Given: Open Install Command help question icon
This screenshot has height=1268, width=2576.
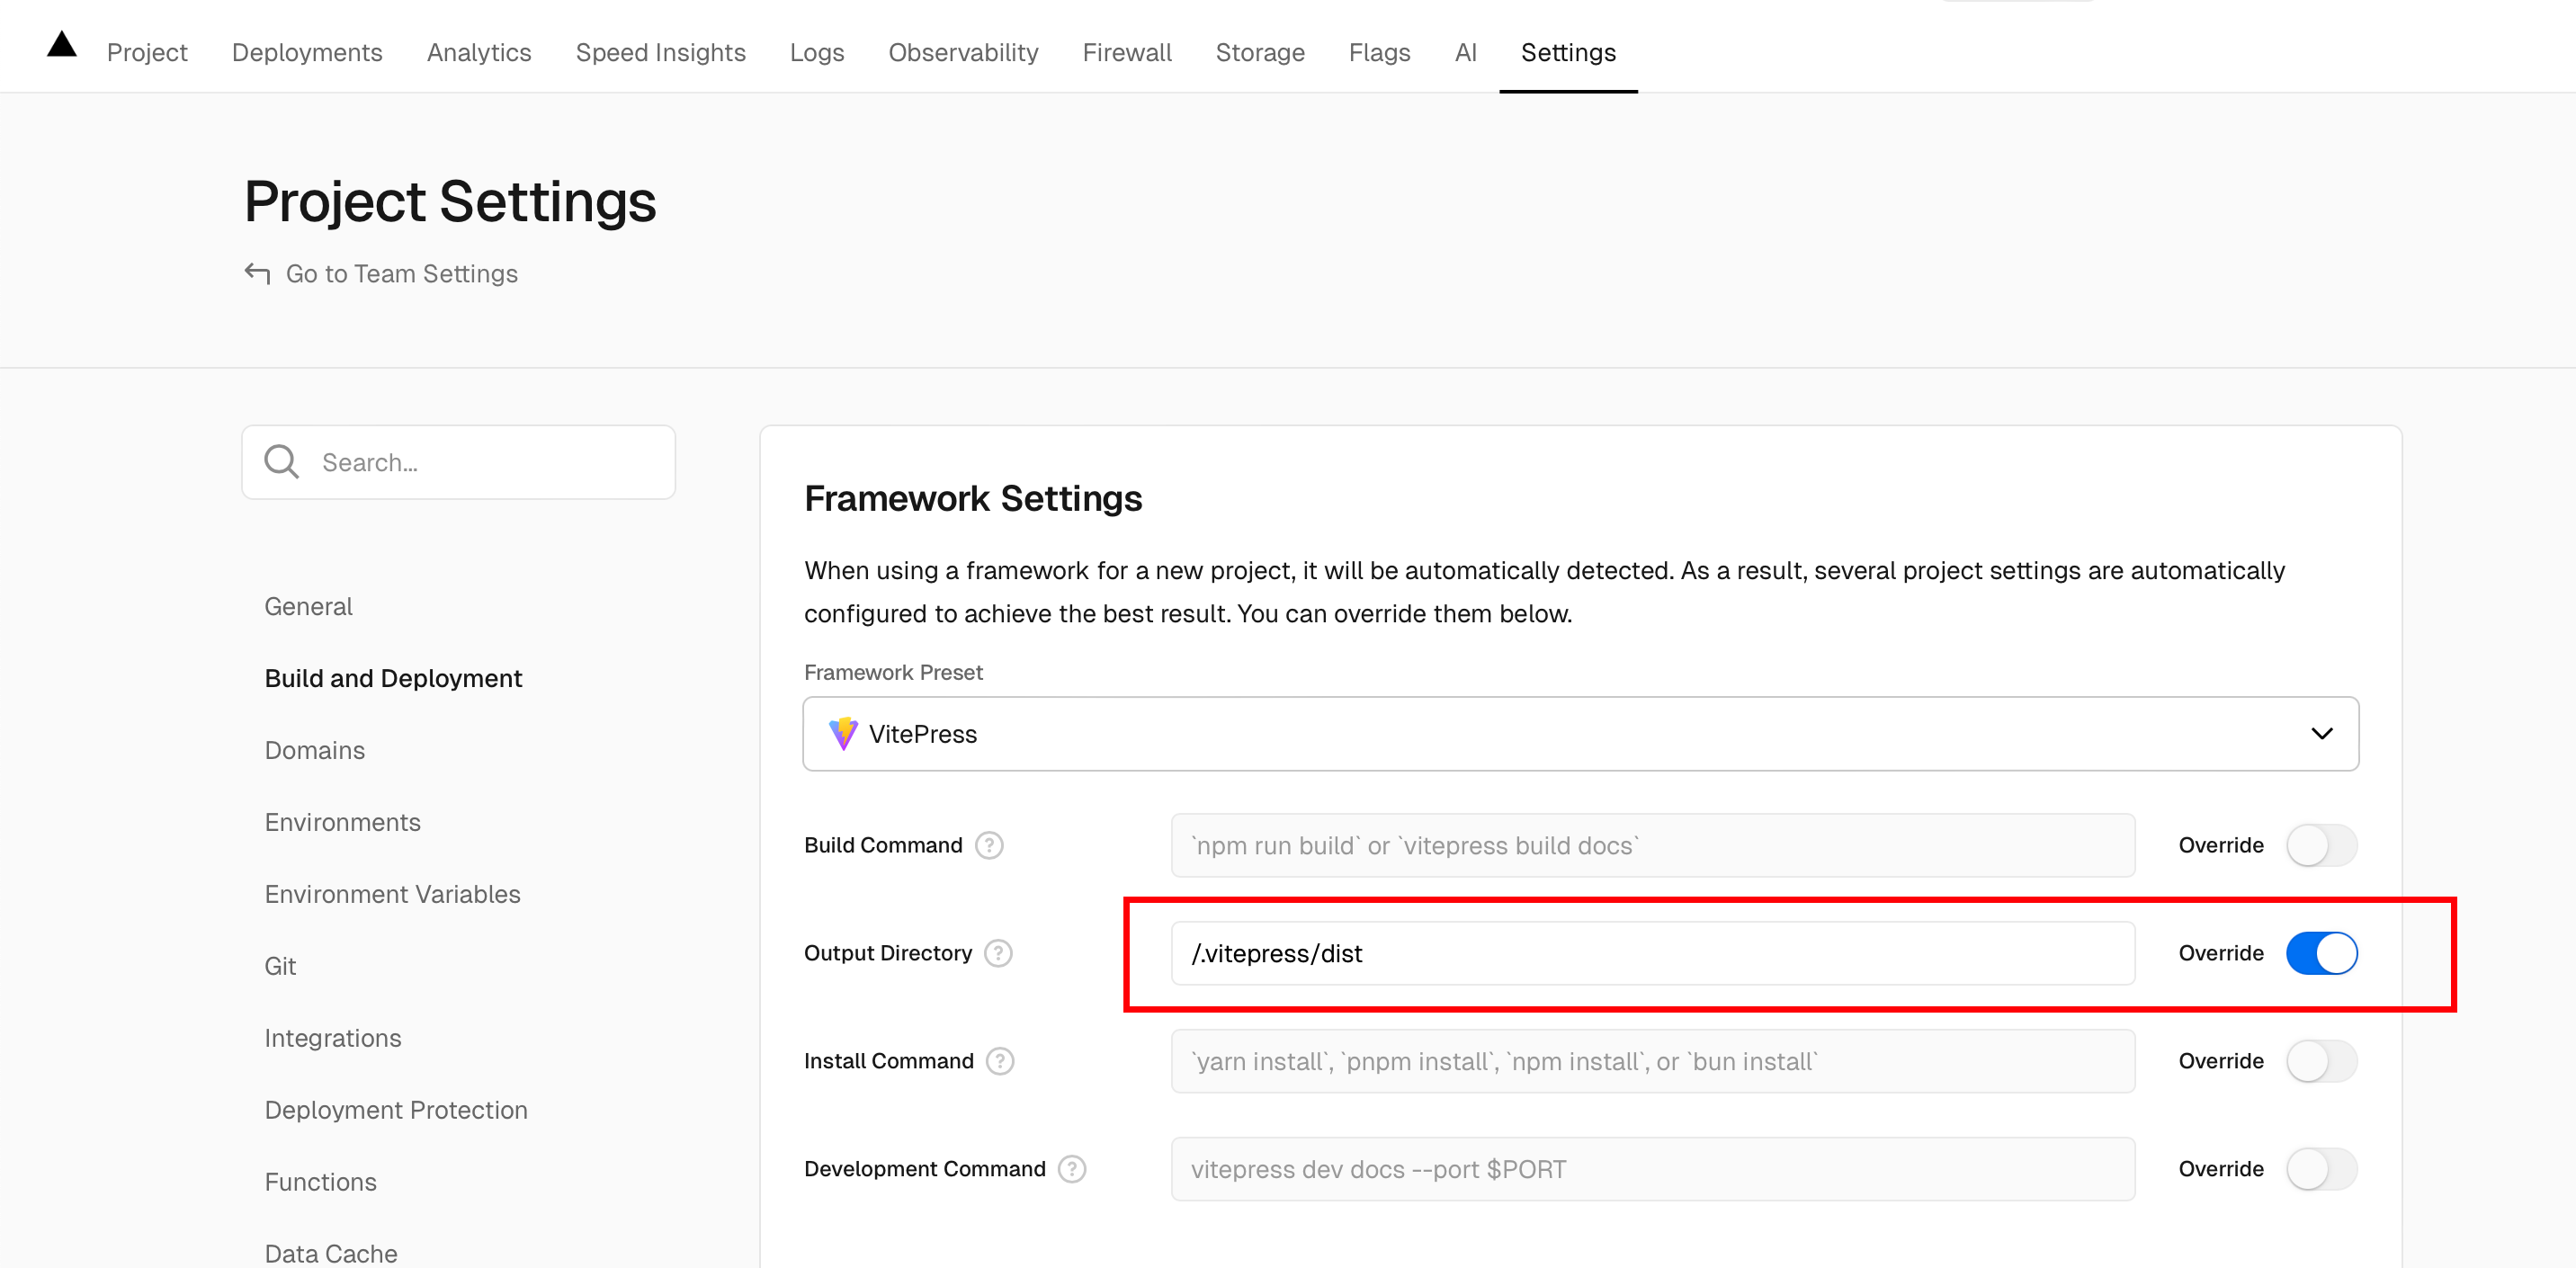Looking at the screenshot, I should click(1000, 1061).
